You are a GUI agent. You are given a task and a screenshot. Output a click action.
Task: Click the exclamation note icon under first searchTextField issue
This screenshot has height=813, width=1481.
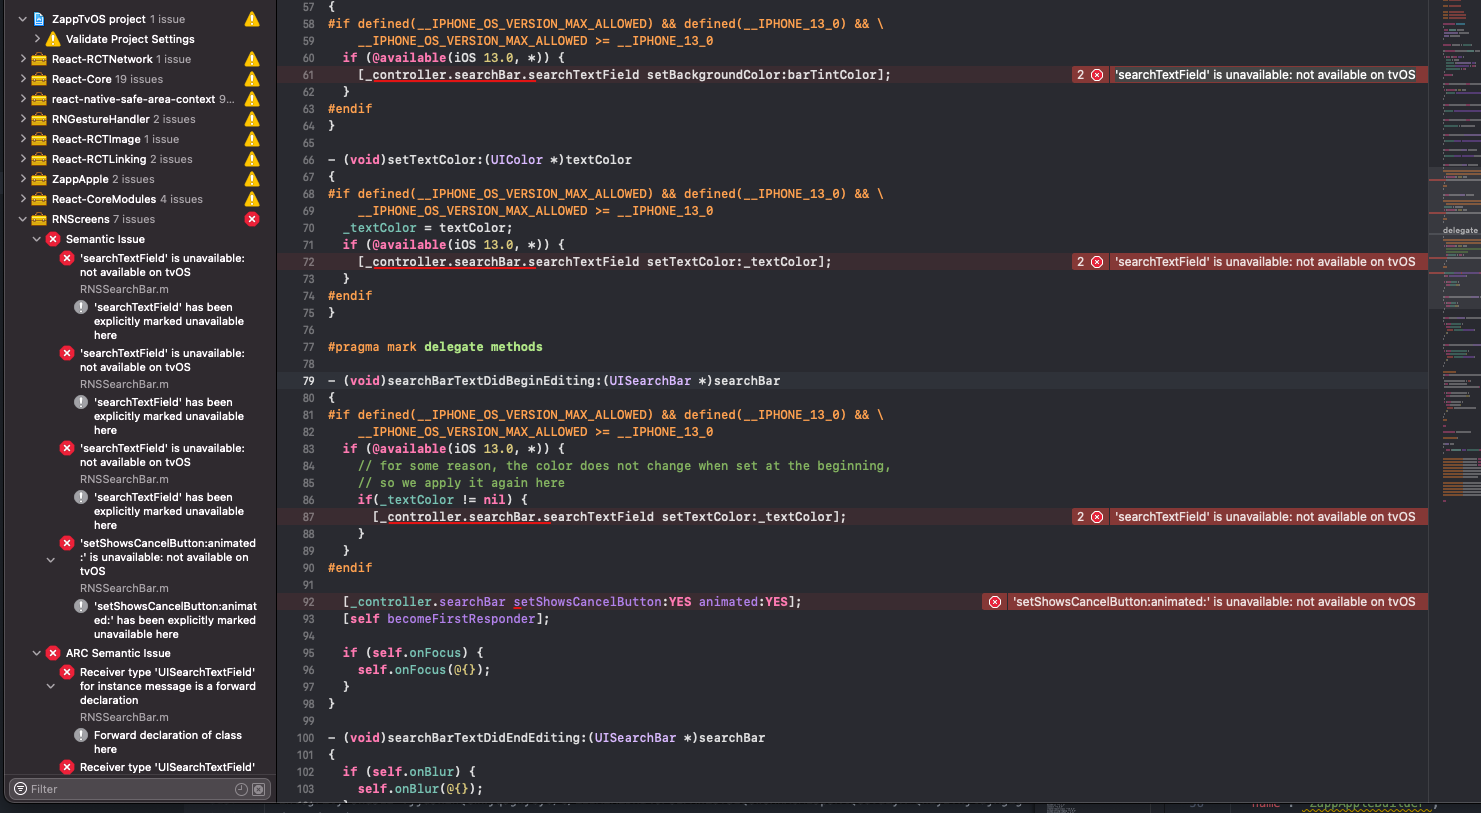coord(81,307)
